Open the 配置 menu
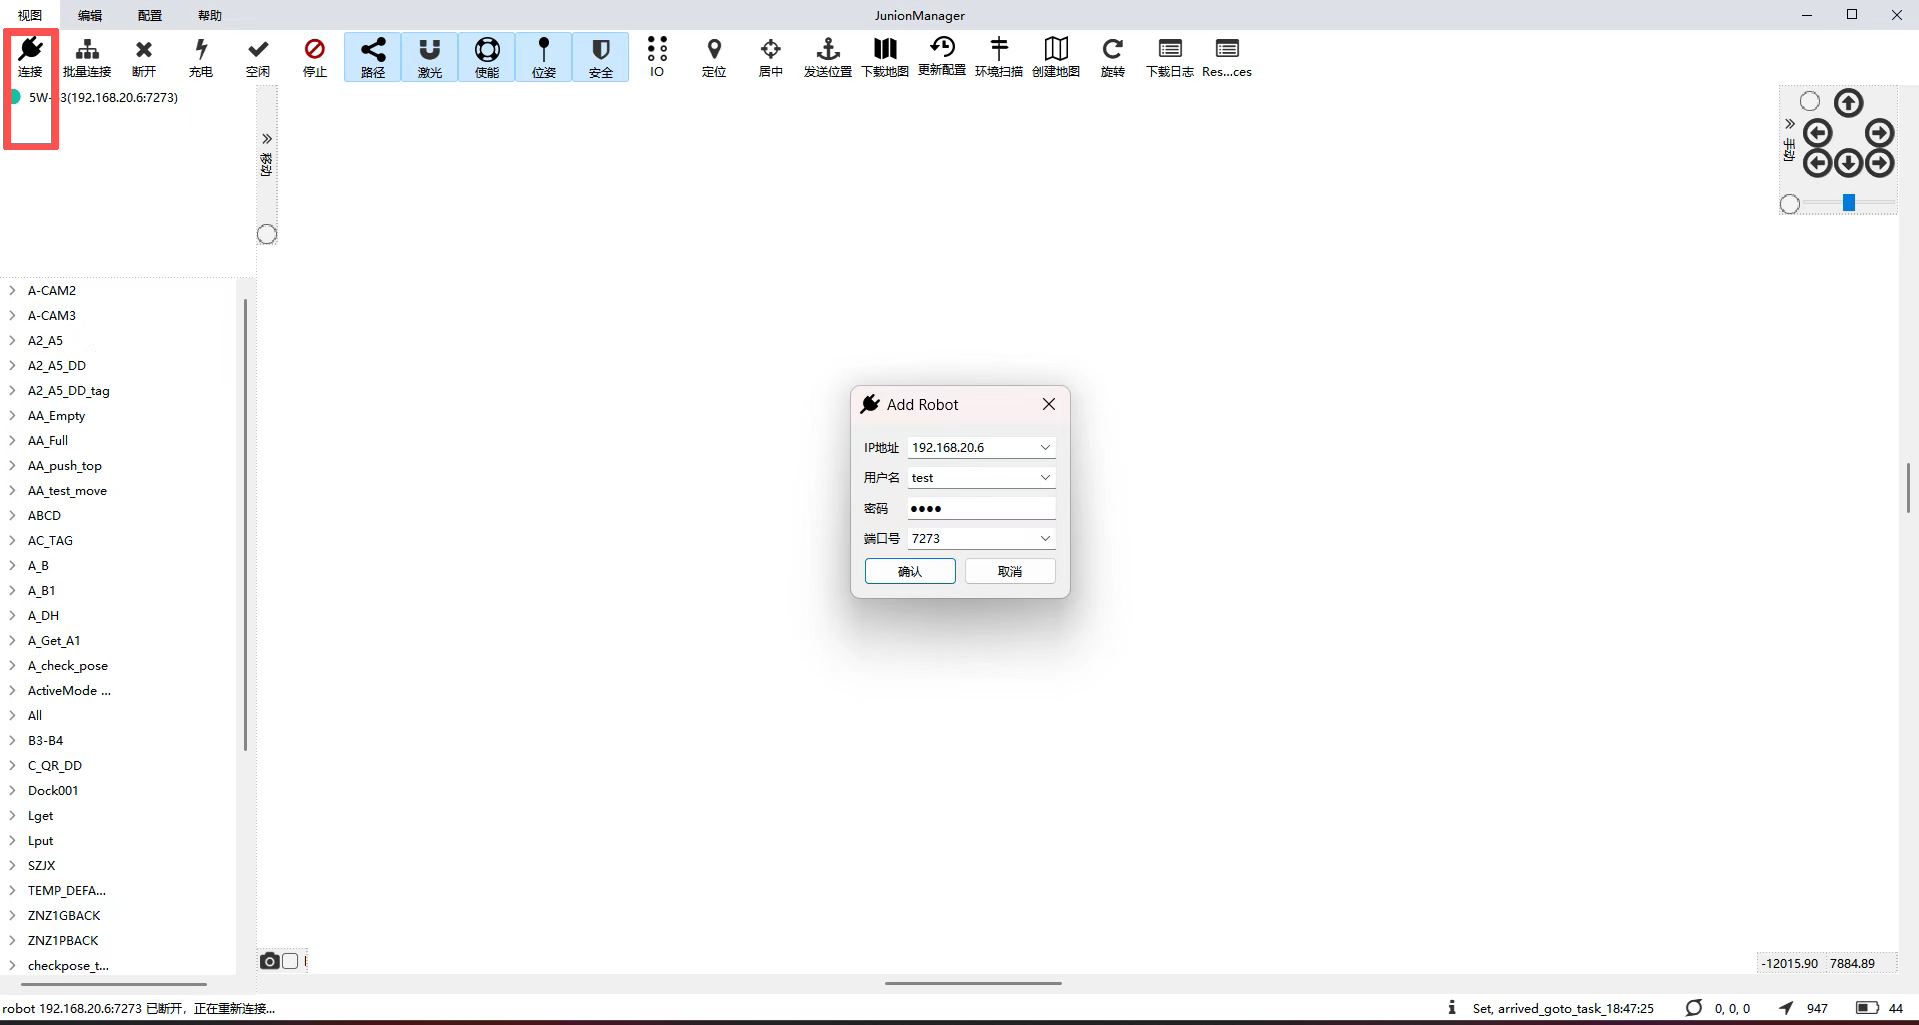The height and width of the screenshot is (1025, 1919). point(150,15)
